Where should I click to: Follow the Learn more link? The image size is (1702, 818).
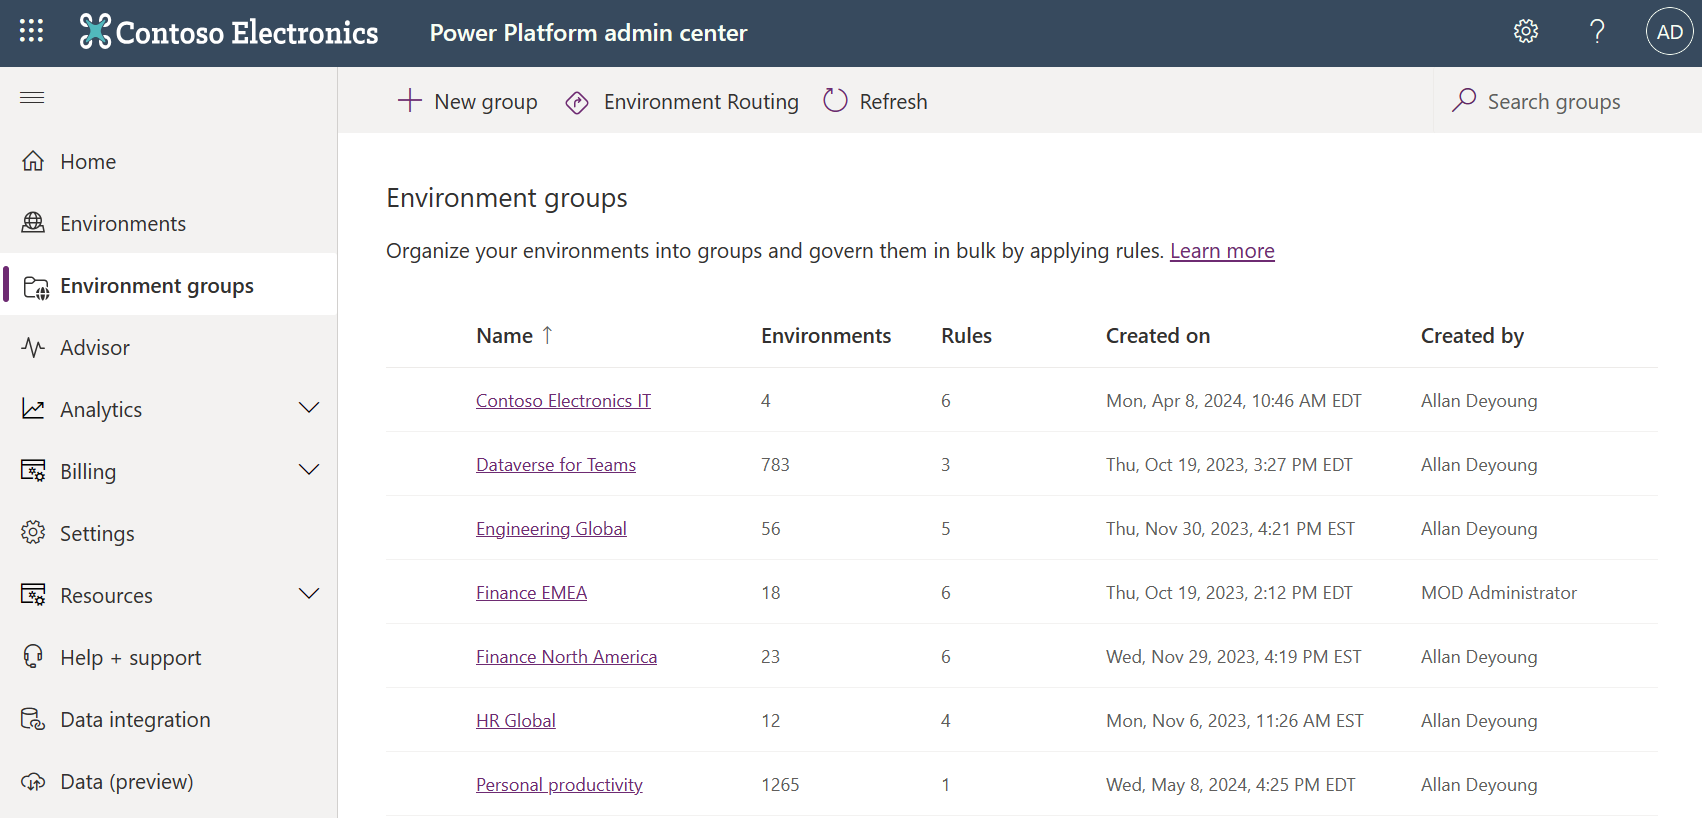coord(1222,251)
